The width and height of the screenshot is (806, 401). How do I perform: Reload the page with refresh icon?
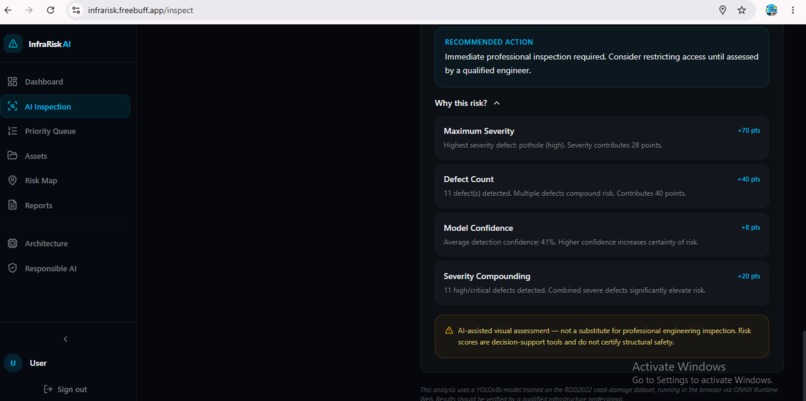[50, 10]
